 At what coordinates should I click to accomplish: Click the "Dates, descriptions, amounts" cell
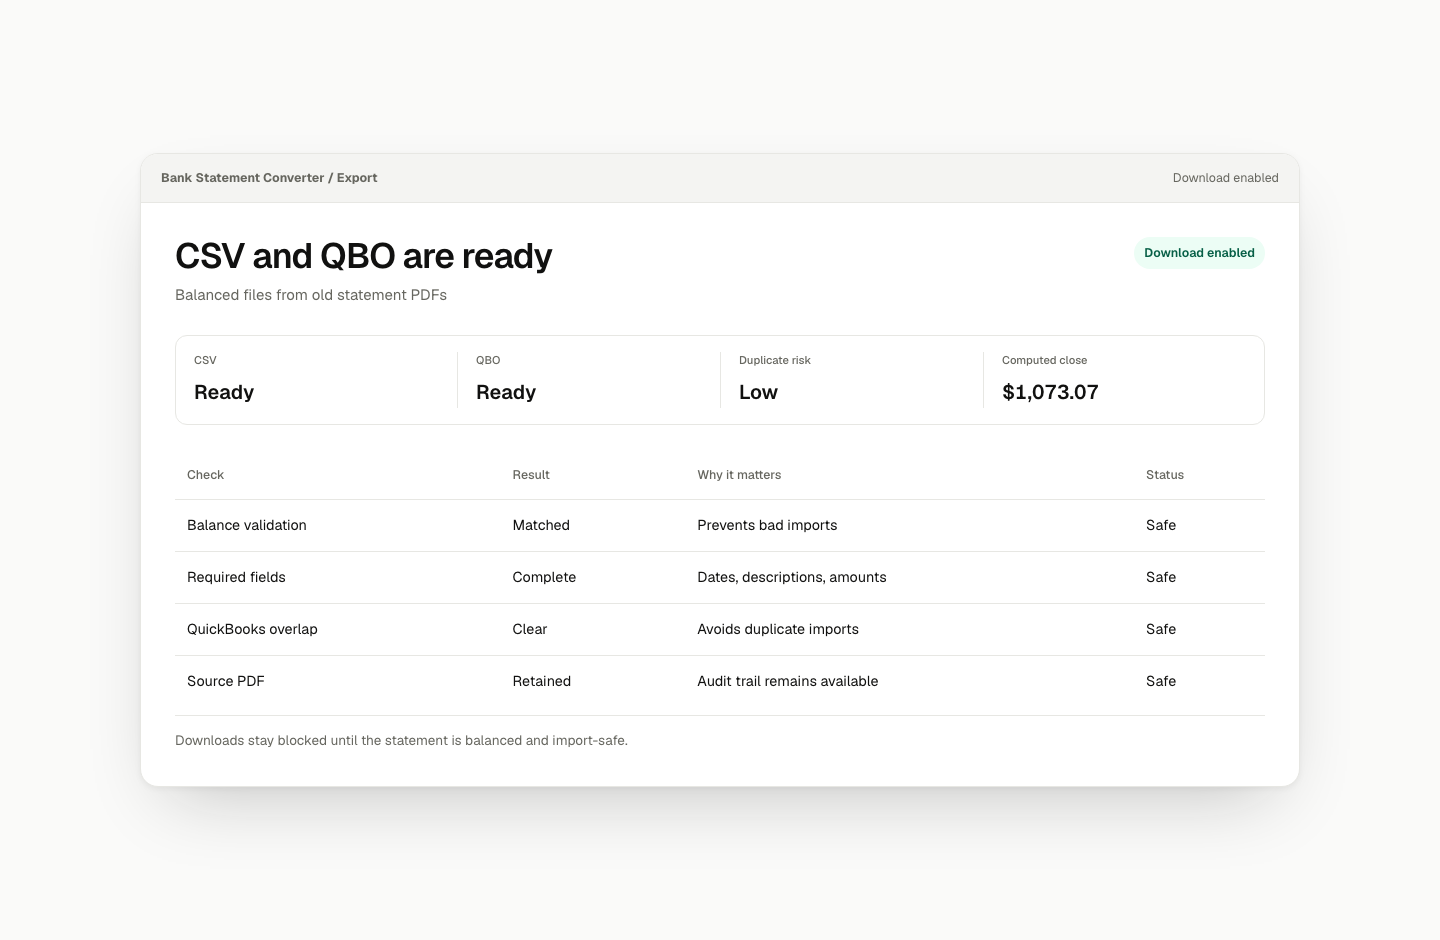click(x=792, y=577)
